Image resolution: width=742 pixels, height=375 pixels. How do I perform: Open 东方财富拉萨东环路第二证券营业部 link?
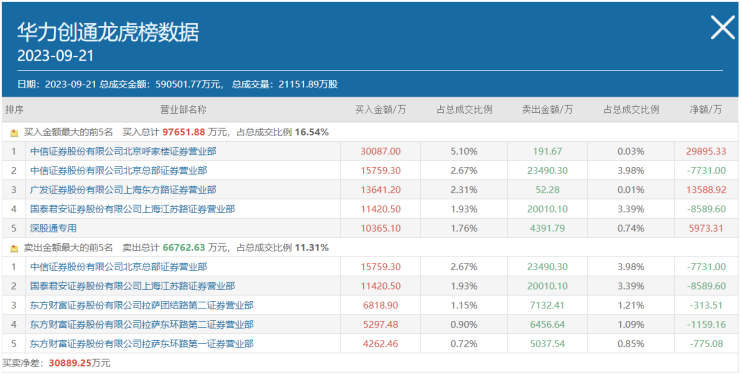coord(141,324)
